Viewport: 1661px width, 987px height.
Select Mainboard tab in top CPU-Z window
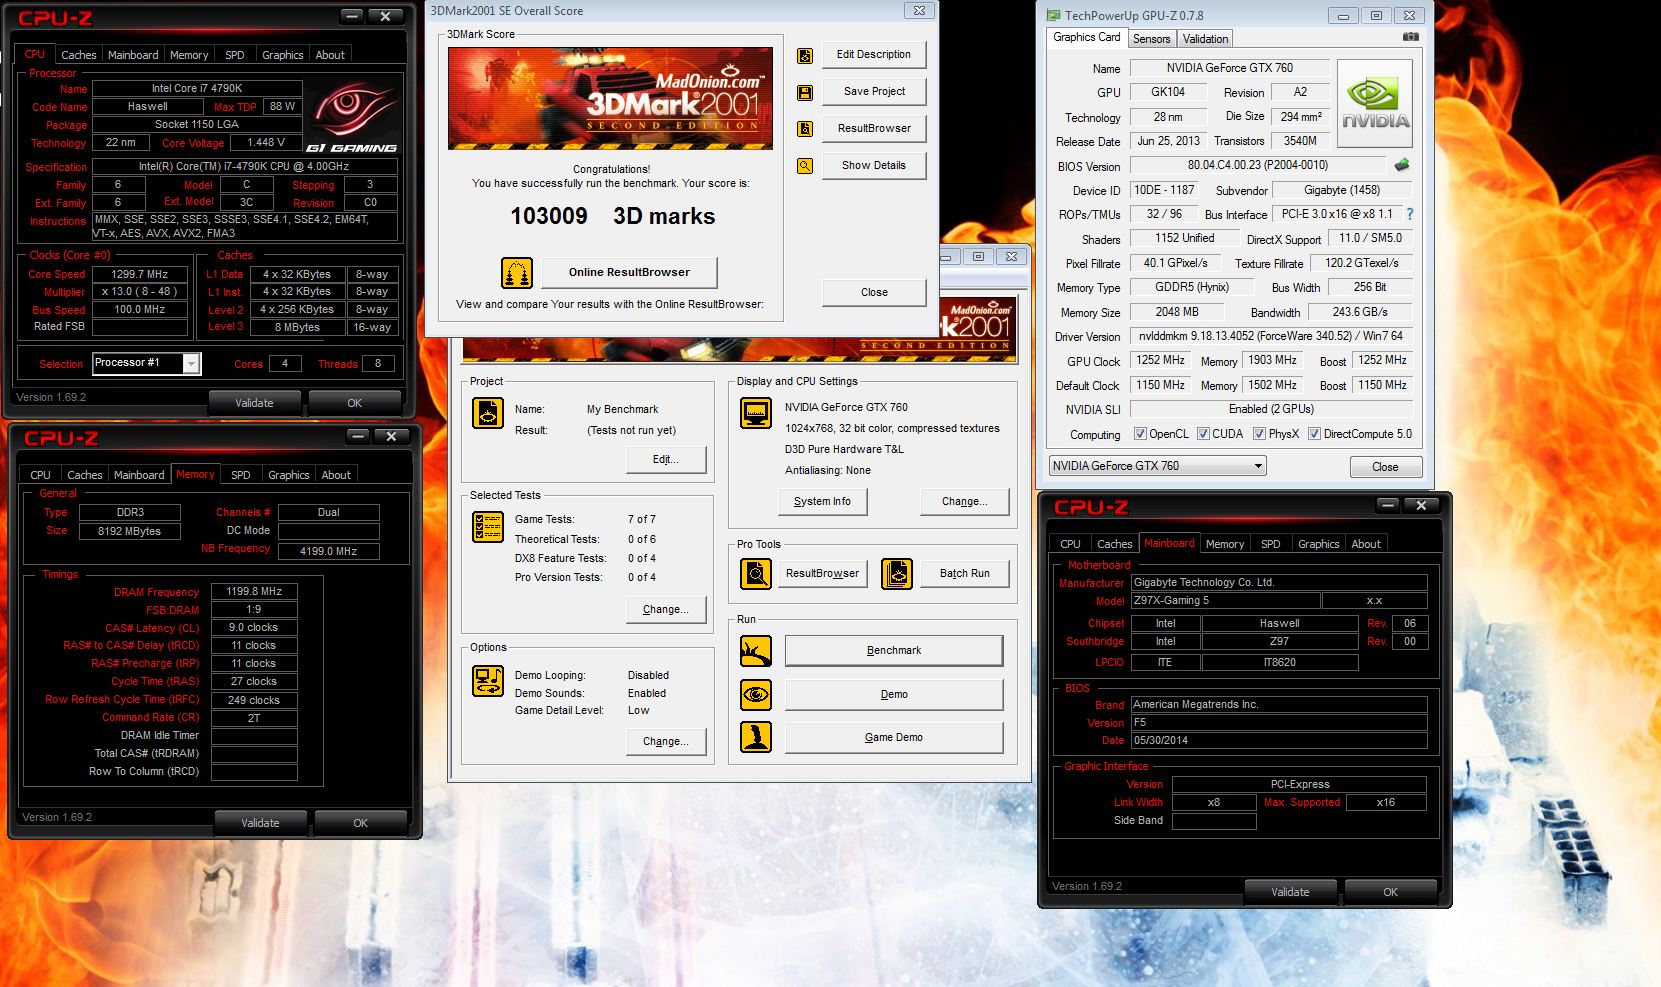(133, 55)
